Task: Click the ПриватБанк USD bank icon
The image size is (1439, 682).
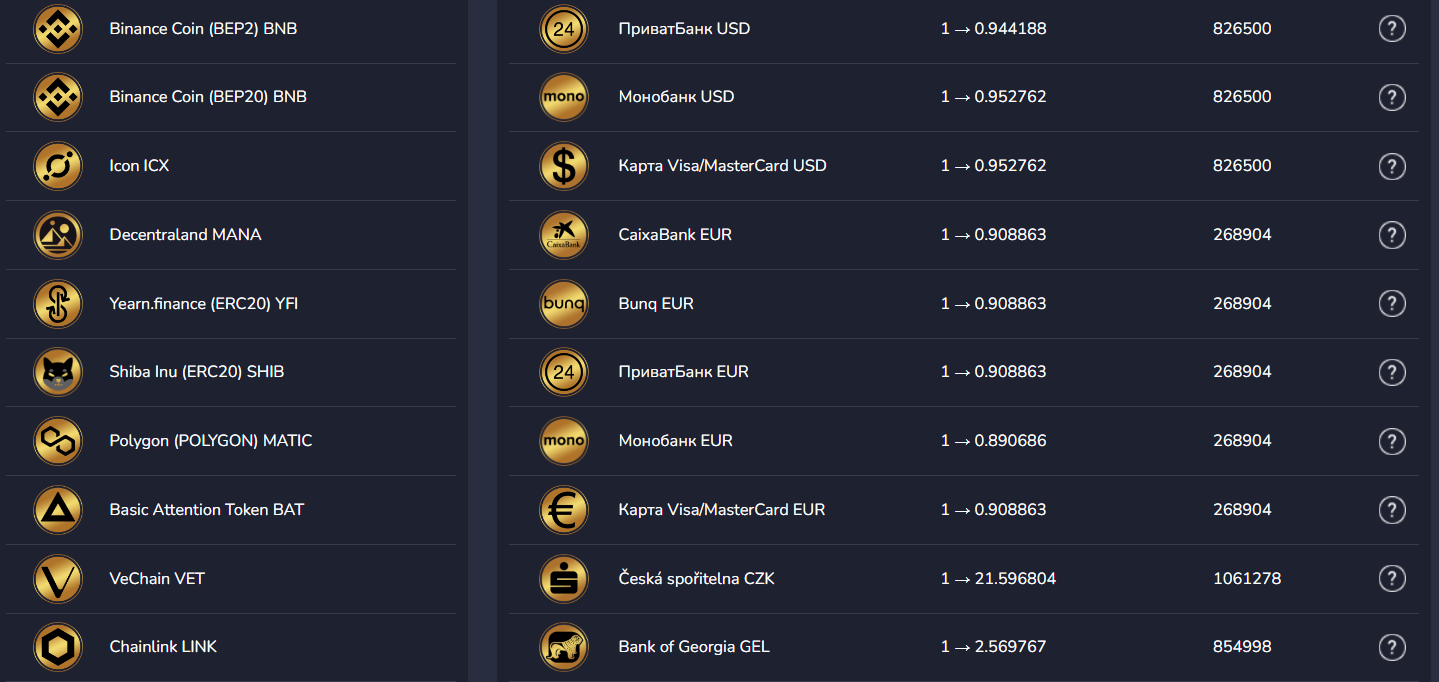Action: 564,28
